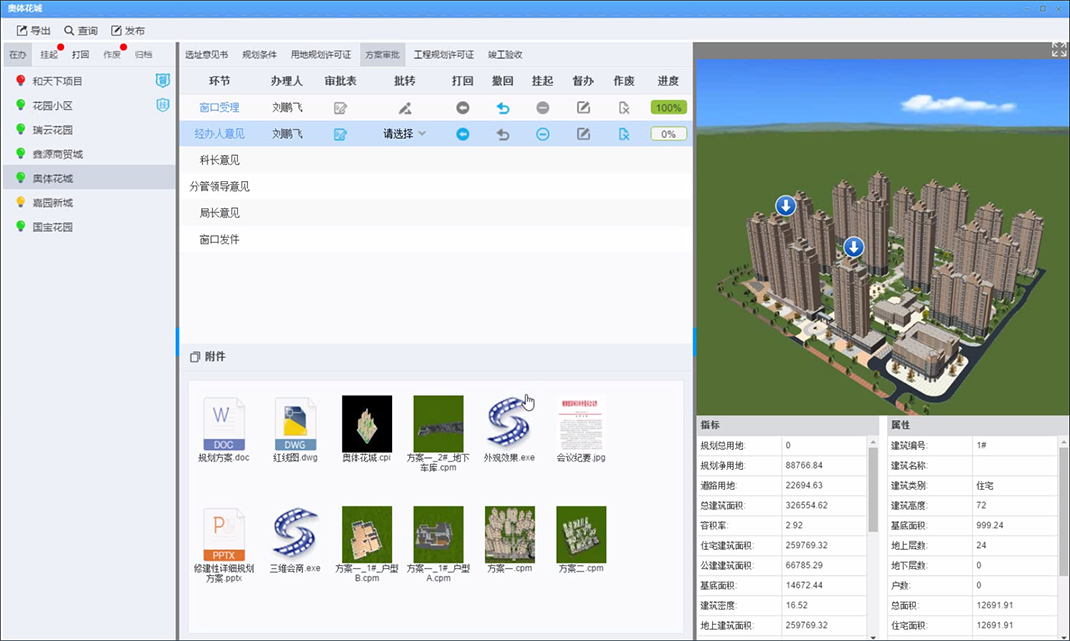Open the 请选择 dropdown in 批转 column

click(403, 133)
